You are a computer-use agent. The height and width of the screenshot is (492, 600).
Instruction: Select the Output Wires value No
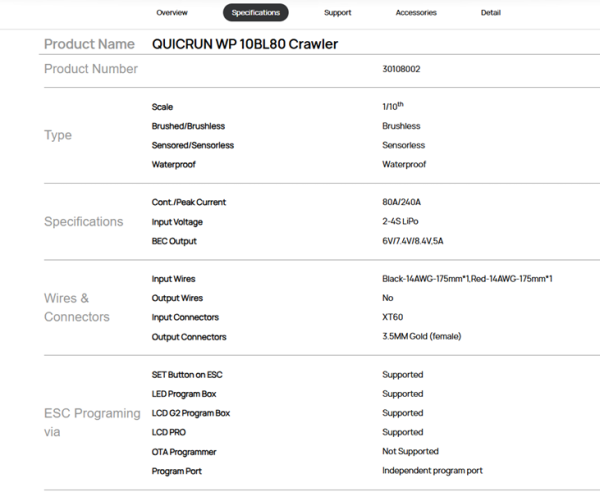[x=388, y=298]
